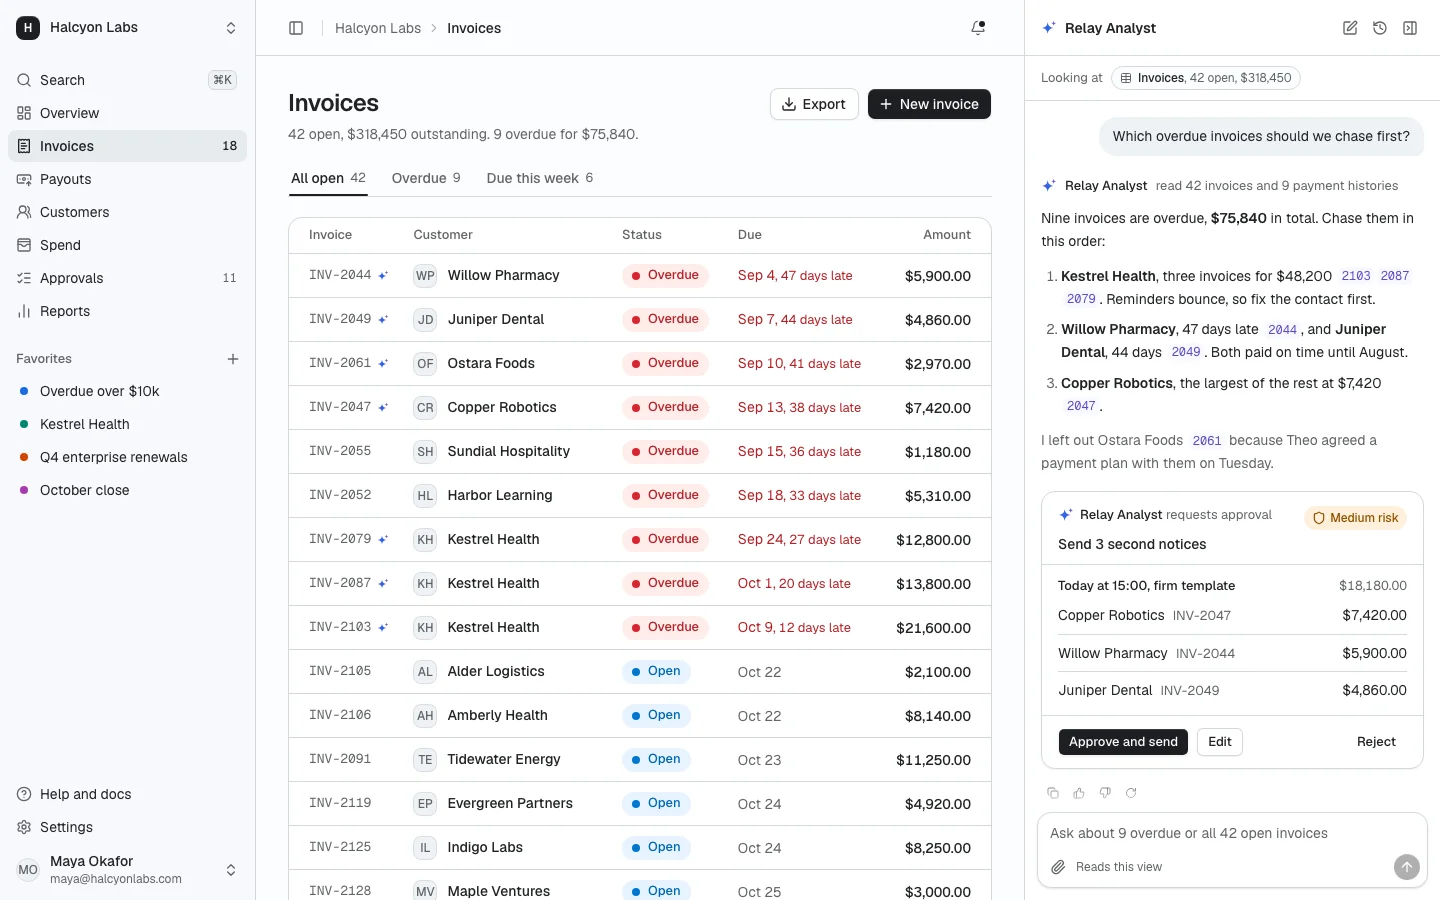
Task: Switch to the Overdue tab
Action: coord(426,178)
